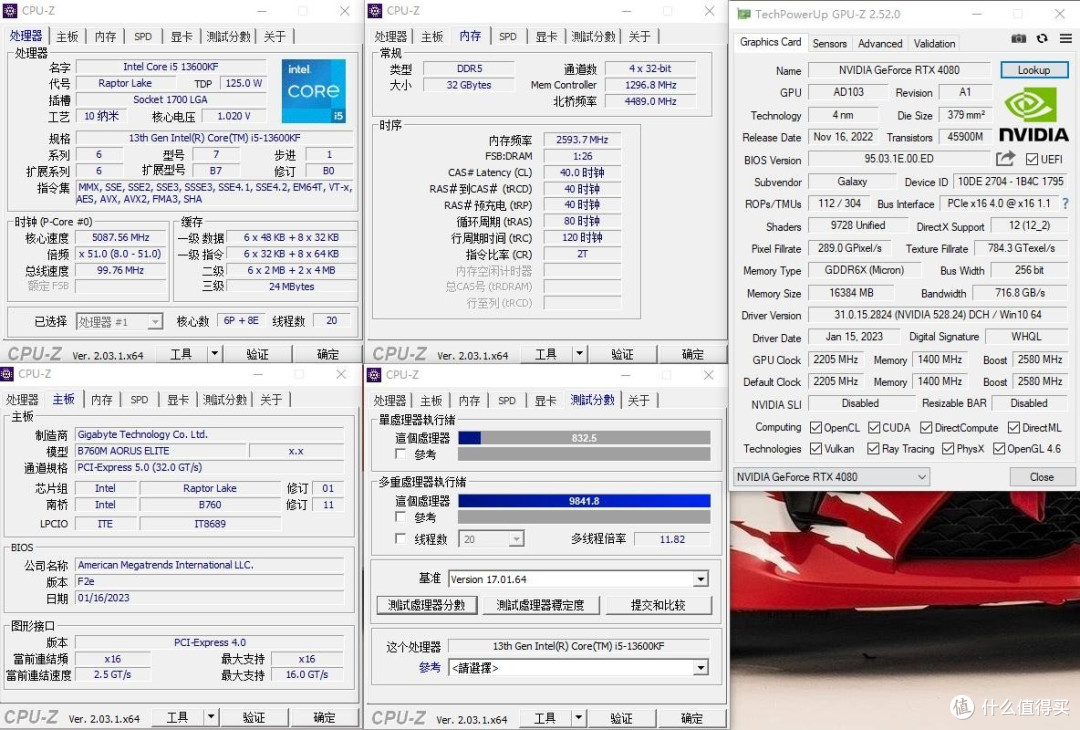Screen dimensions: 1080x730
Task: Click the 多线程倍率 value 11.82
Action: pyautogui.click(x=672, y=539)
